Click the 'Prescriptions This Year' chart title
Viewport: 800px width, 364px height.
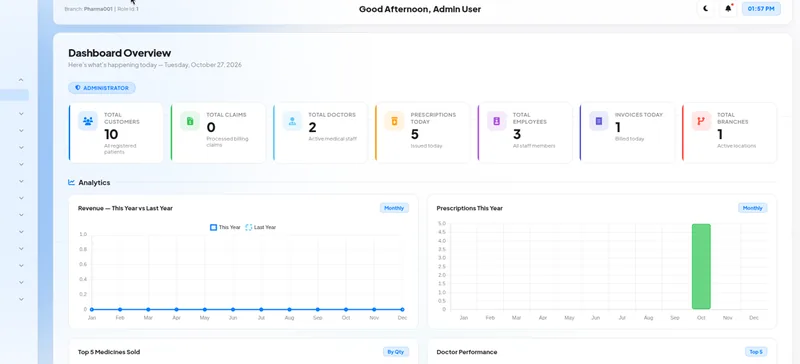[469, 208]
